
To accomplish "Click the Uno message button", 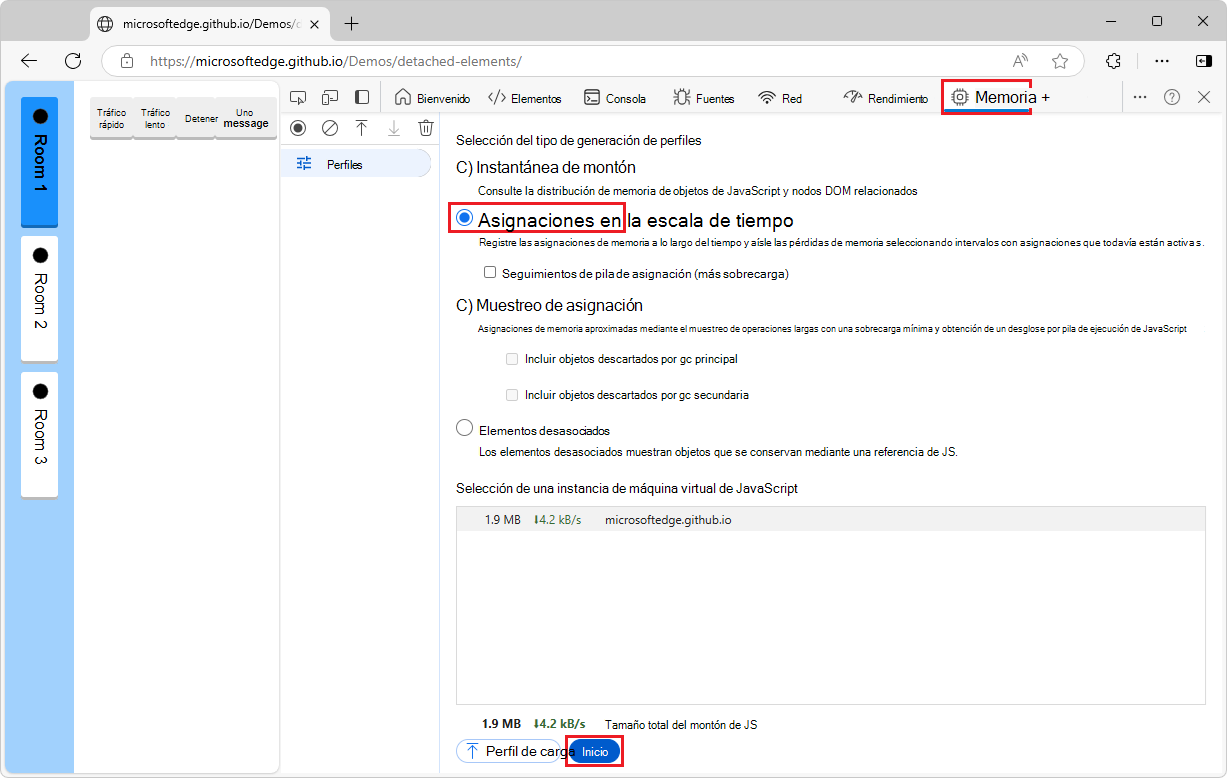I will tap(245, 119).
